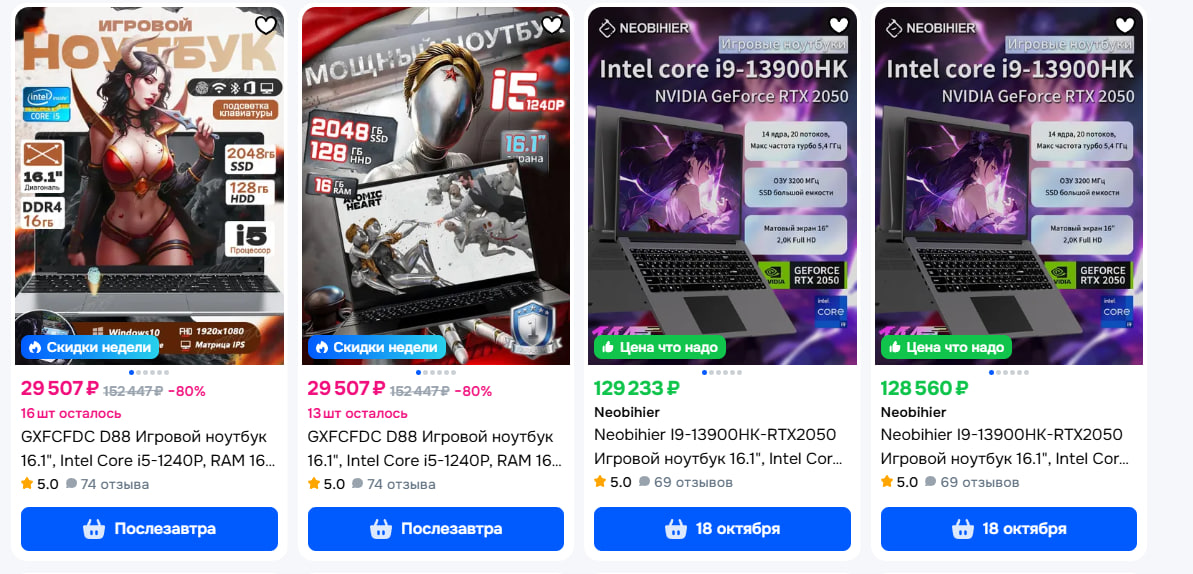
Task: Add 129 233 ₽ Neobihier to cart, 18 октября
Action: point(722,529)
